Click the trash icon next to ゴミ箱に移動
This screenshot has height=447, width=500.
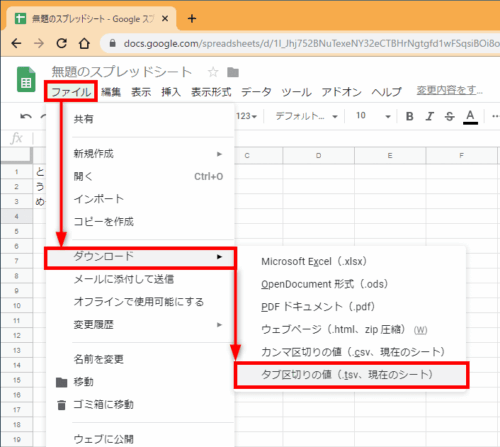pyautogui.click(x=61, y=405)
